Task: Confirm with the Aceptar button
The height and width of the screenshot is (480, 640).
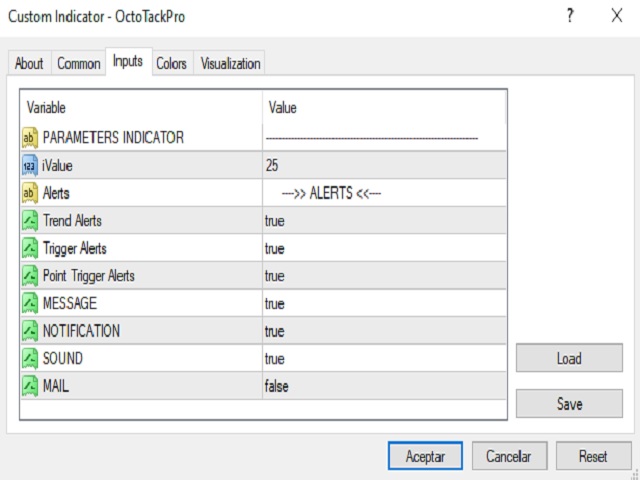Action: [x=425, y=456]
